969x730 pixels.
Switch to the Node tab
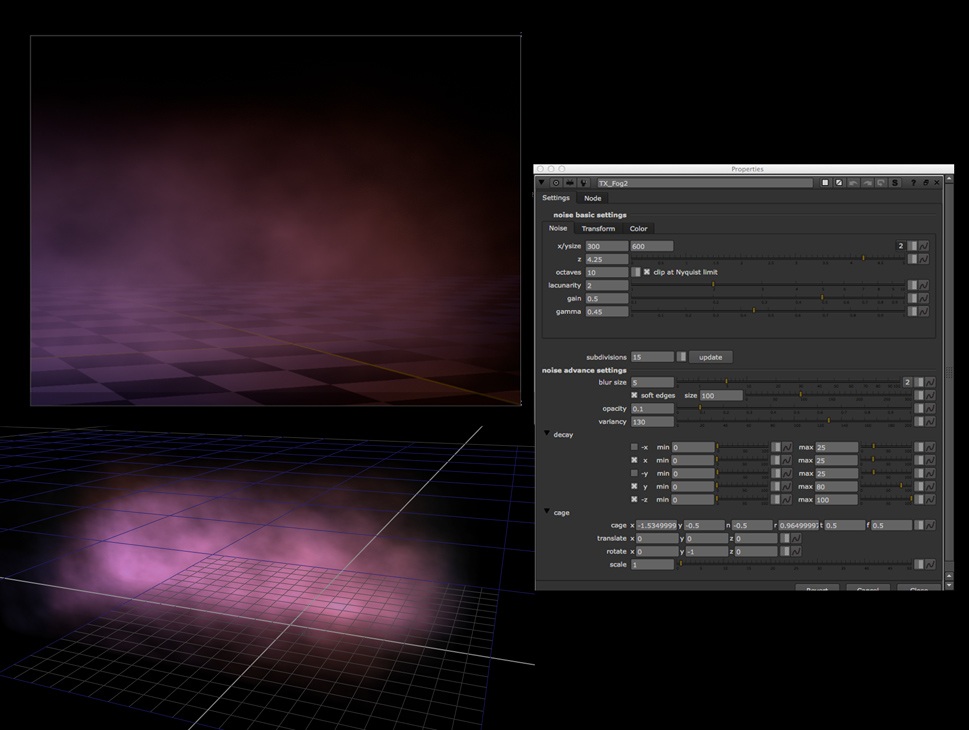[x=593, y=198]
